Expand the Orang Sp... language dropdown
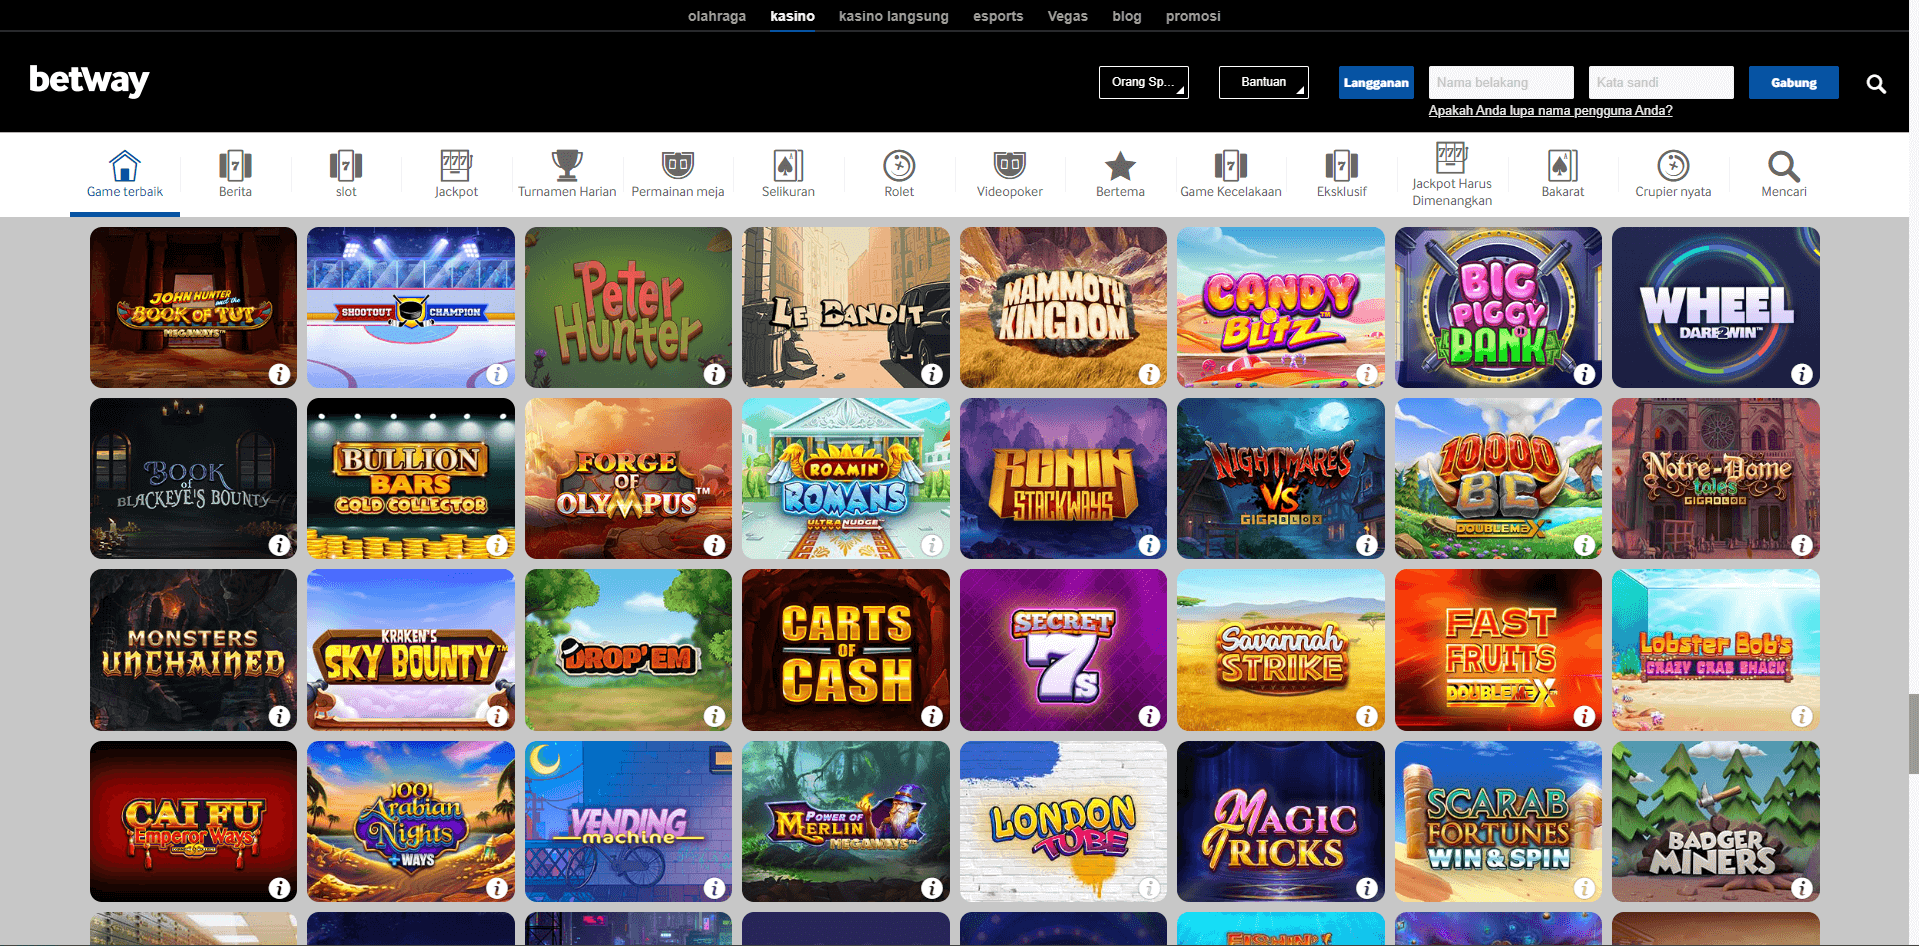The height and width of the screenshot is (946, 1919). (x=1144, y=82)
